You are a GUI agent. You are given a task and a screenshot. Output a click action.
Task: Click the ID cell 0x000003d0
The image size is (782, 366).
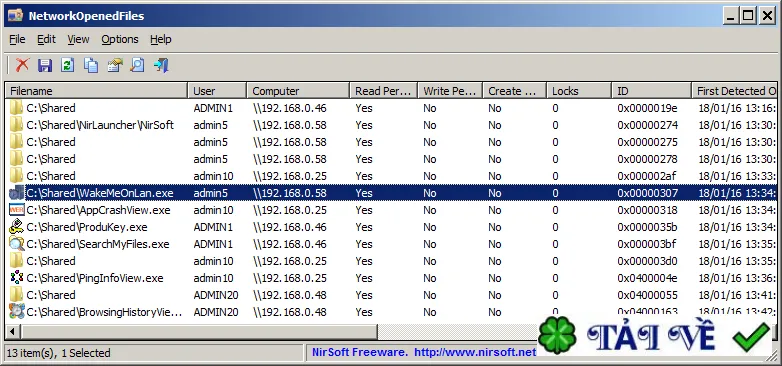[x=647, y=261]
